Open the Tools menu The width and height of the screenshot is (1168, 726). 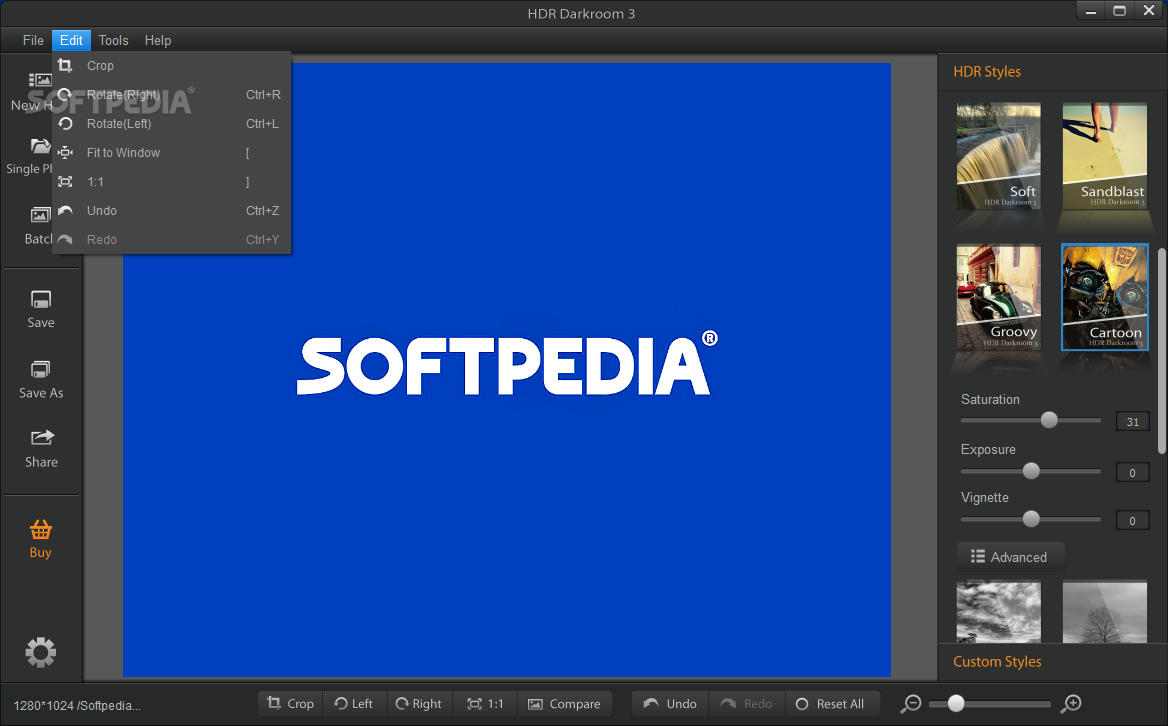coord(113,40)
